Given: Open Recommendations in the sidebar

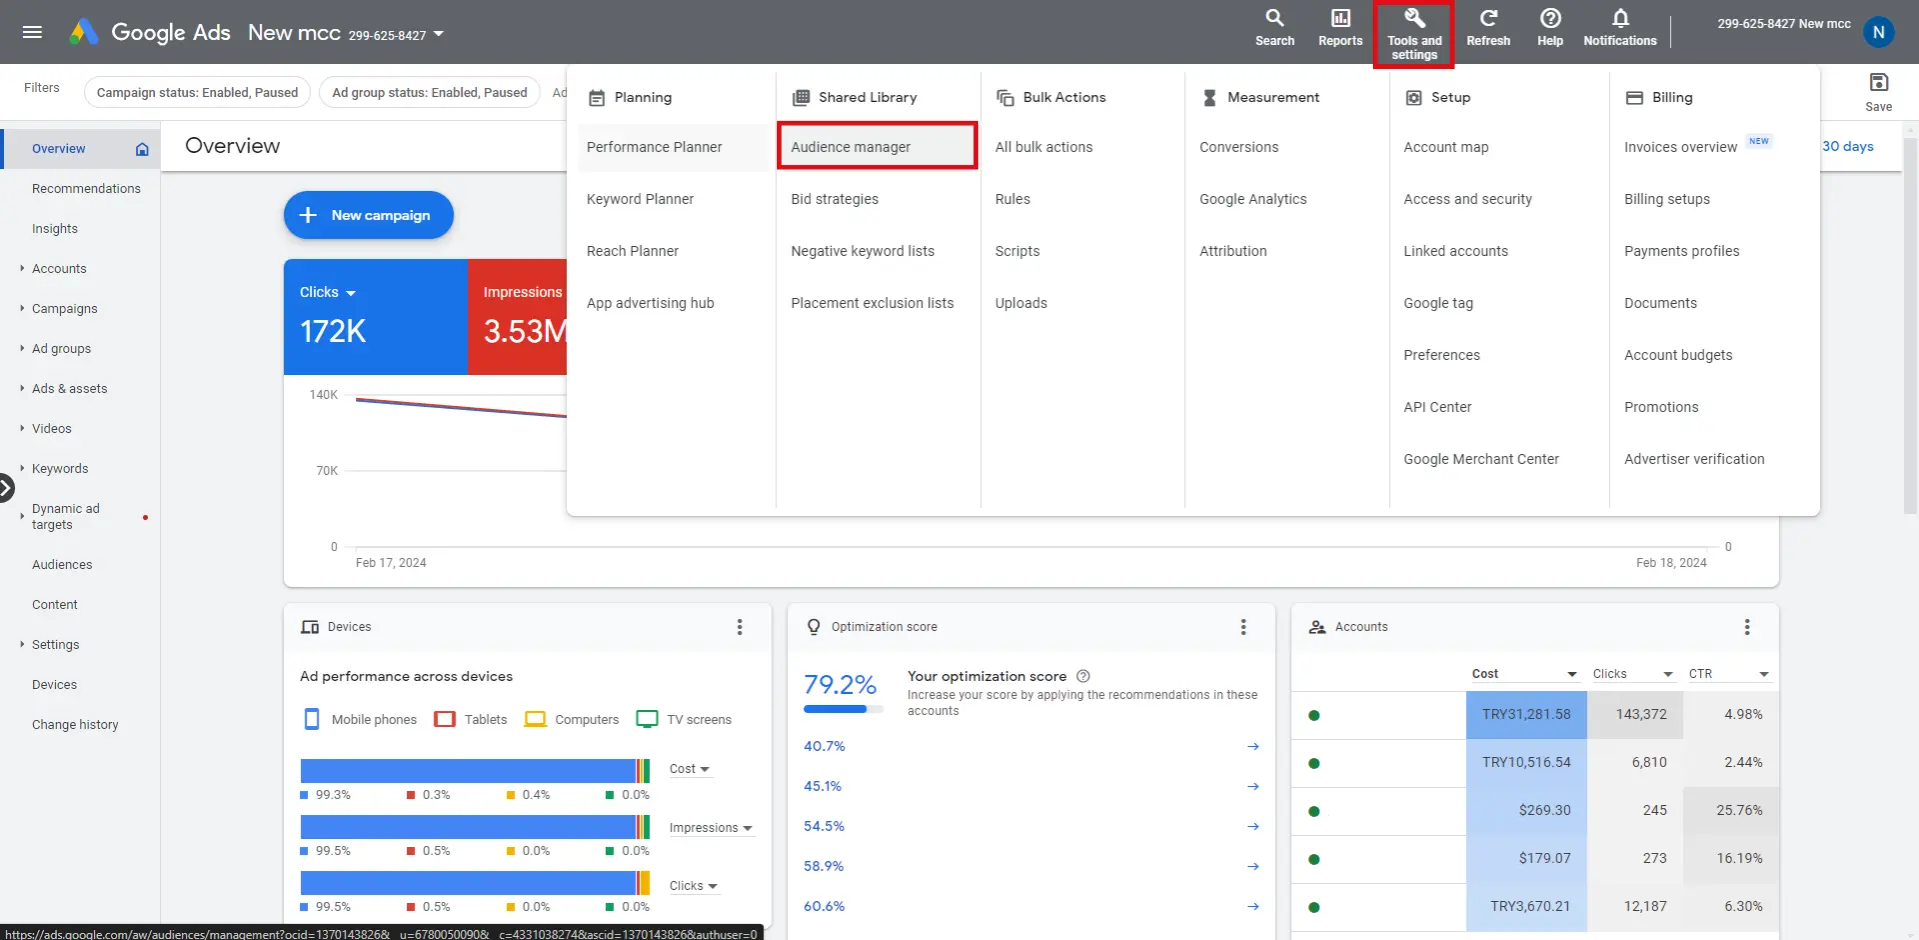Looking at the screenshot, I should tap(86, 189).
